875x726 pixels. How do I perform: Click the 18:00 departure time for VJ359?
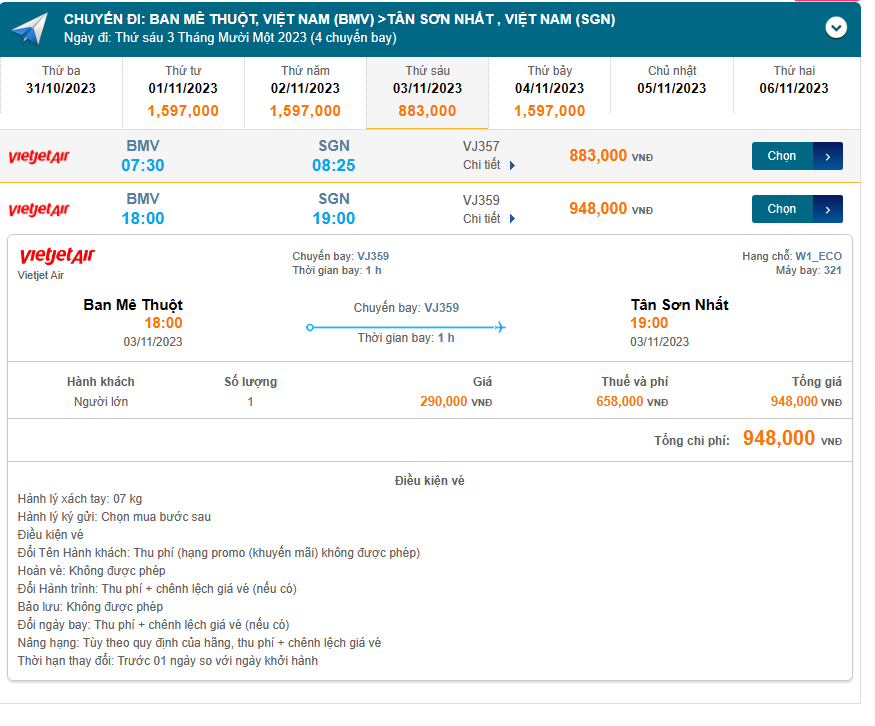coord(141,218)
